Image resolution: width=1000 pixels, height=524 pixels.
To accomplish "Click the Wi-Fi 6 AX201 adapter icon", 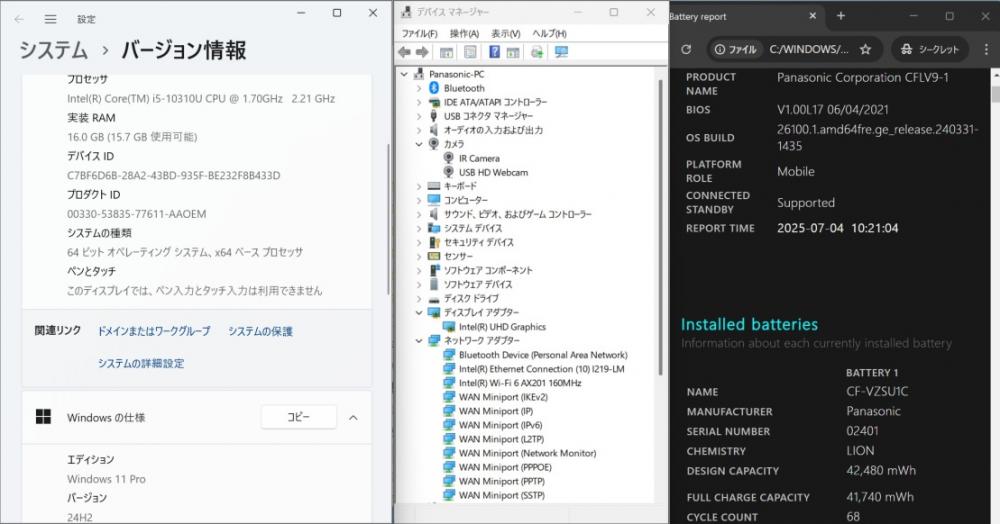I will 449,382.
